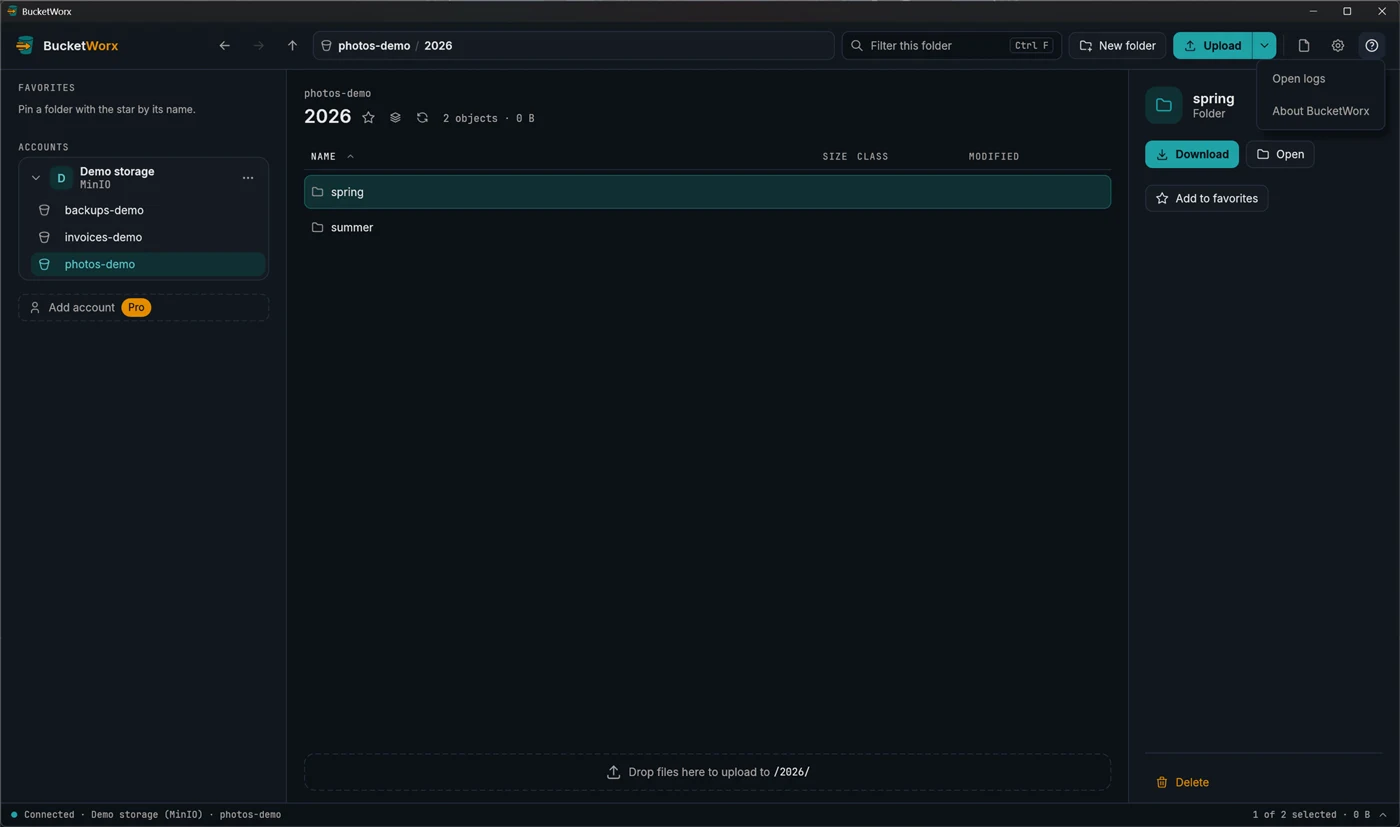The width and height of the screenshot is (1400, 827).
Task: Click the photos-demo breadcrumb segment
Action: [374, 46]
